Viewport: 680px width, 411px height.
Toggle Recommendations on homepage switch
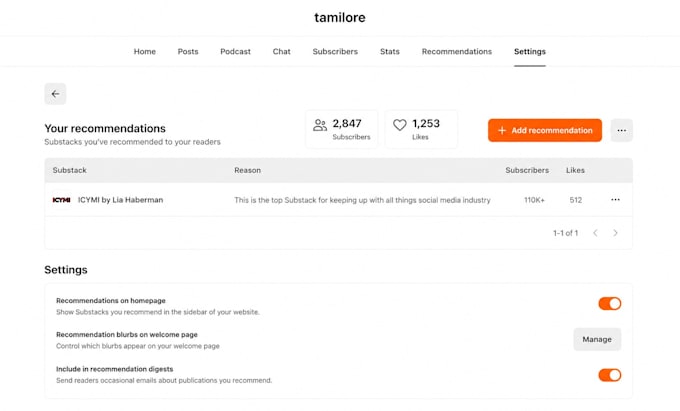coord(609,303)
